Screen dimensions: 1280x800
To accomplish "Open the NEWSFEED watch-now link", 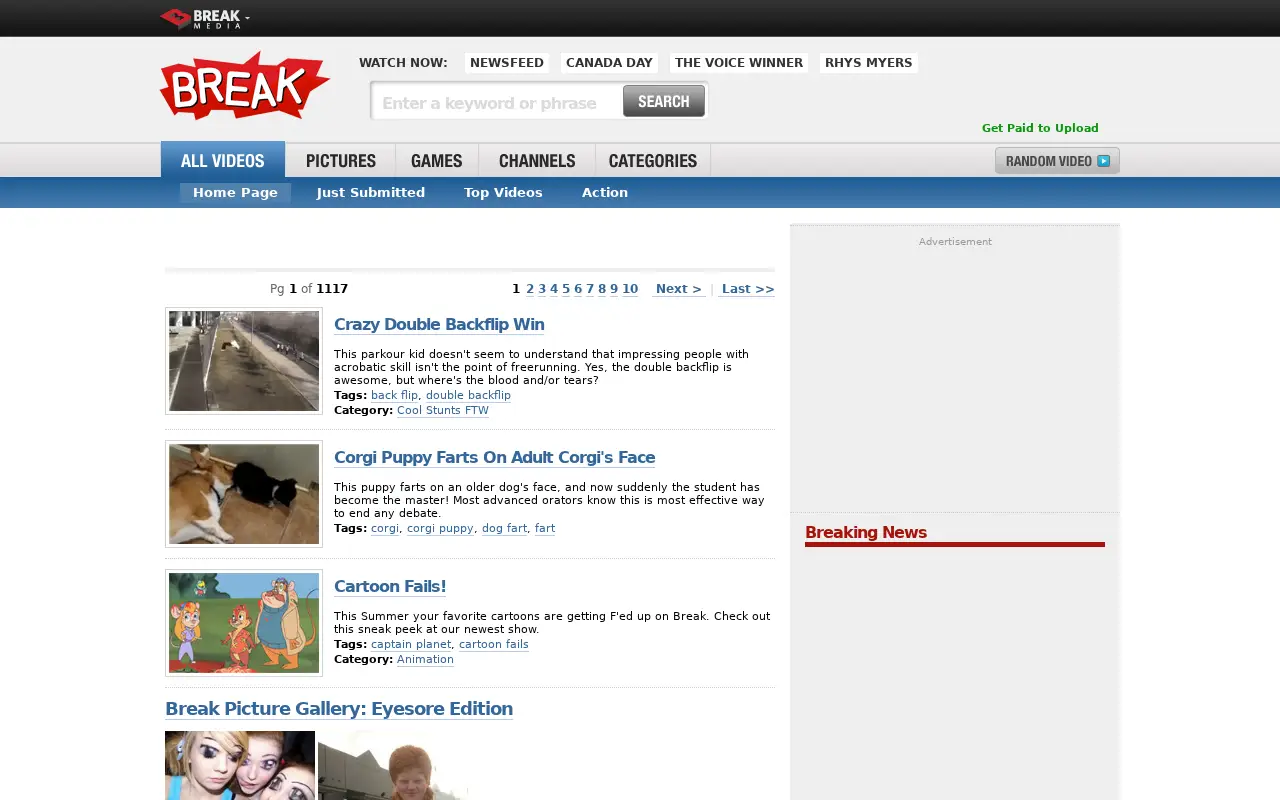I will (507, 63).
